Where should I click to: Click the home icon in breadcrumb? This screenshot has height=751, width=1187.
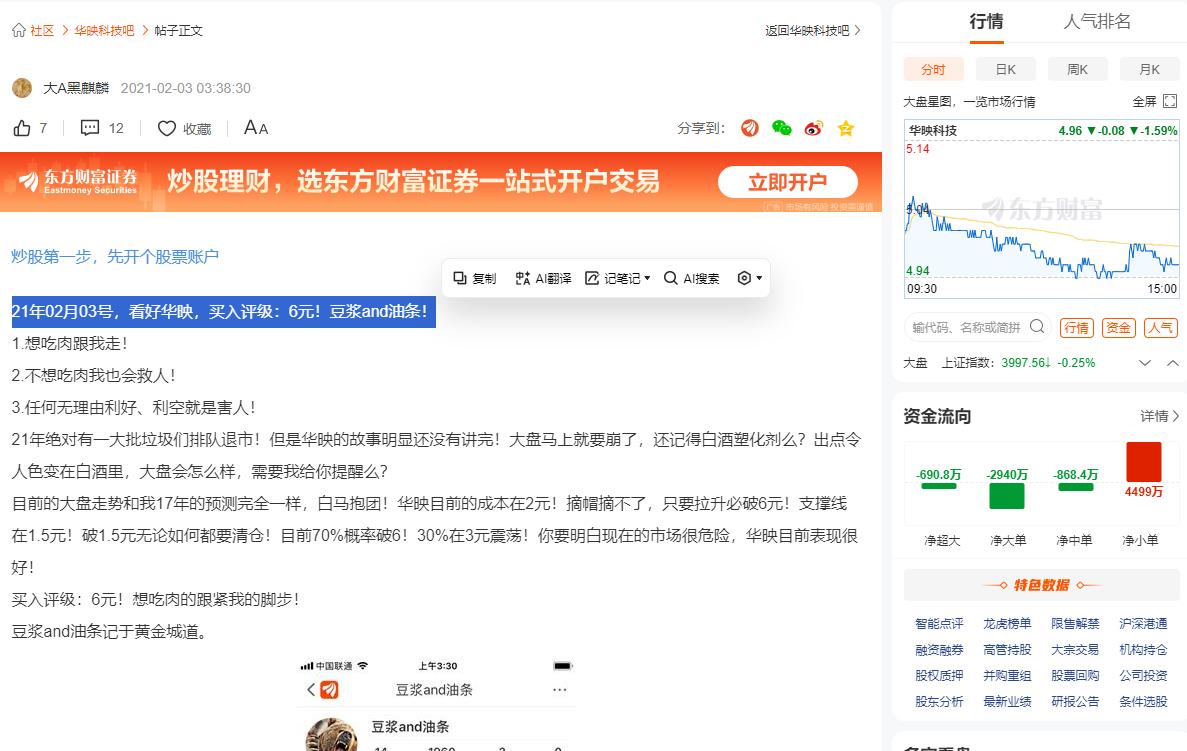tap(19, 30)
